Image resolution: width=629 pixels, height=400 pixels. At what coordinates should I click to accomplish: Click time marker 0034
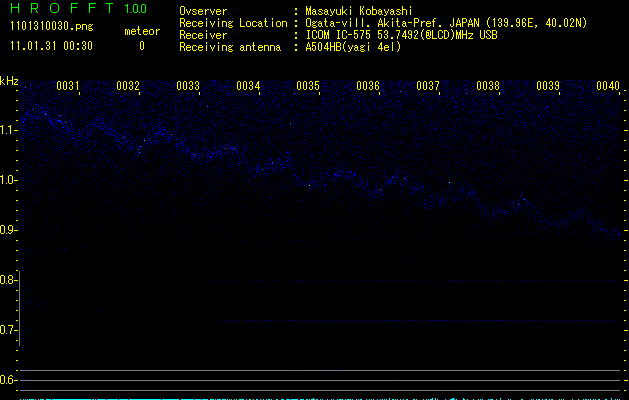point(248,86)
